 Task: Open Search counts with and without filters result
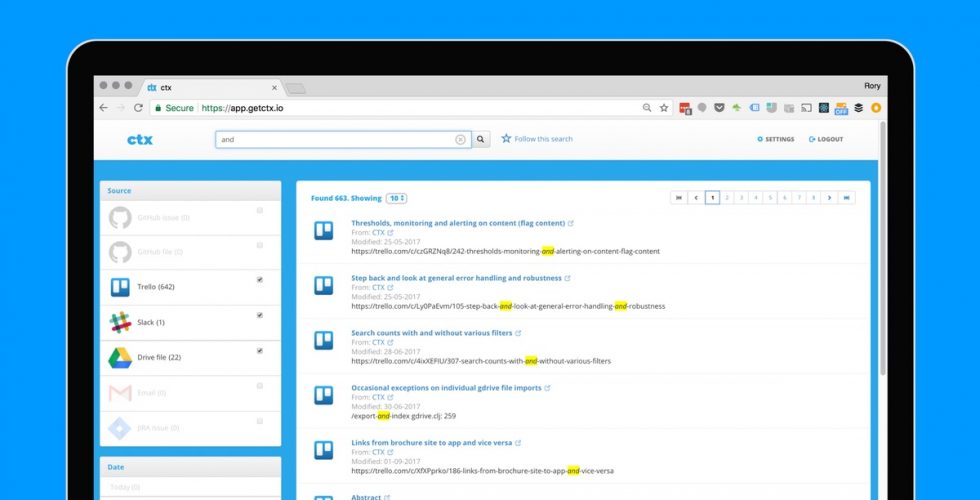(x=432, y=333)
